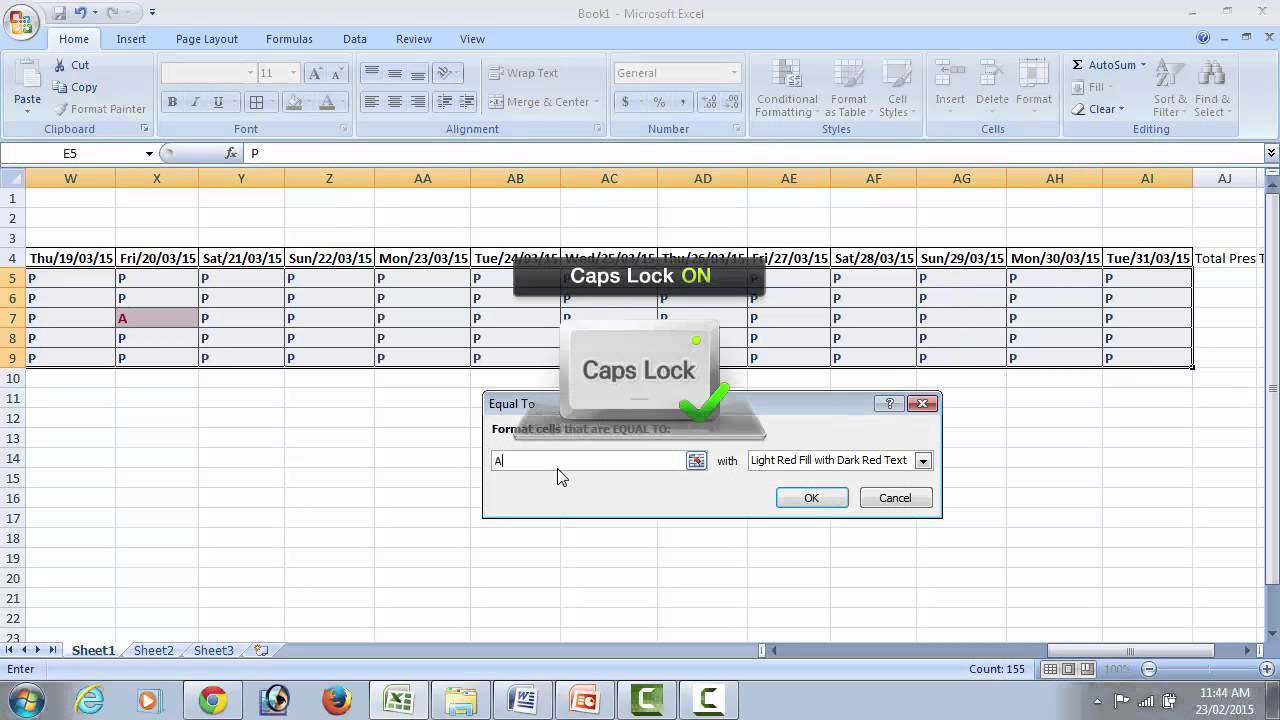1280x720 pixels.
Task: Open Conditional Formatting menu
Action: pos(787,88)
